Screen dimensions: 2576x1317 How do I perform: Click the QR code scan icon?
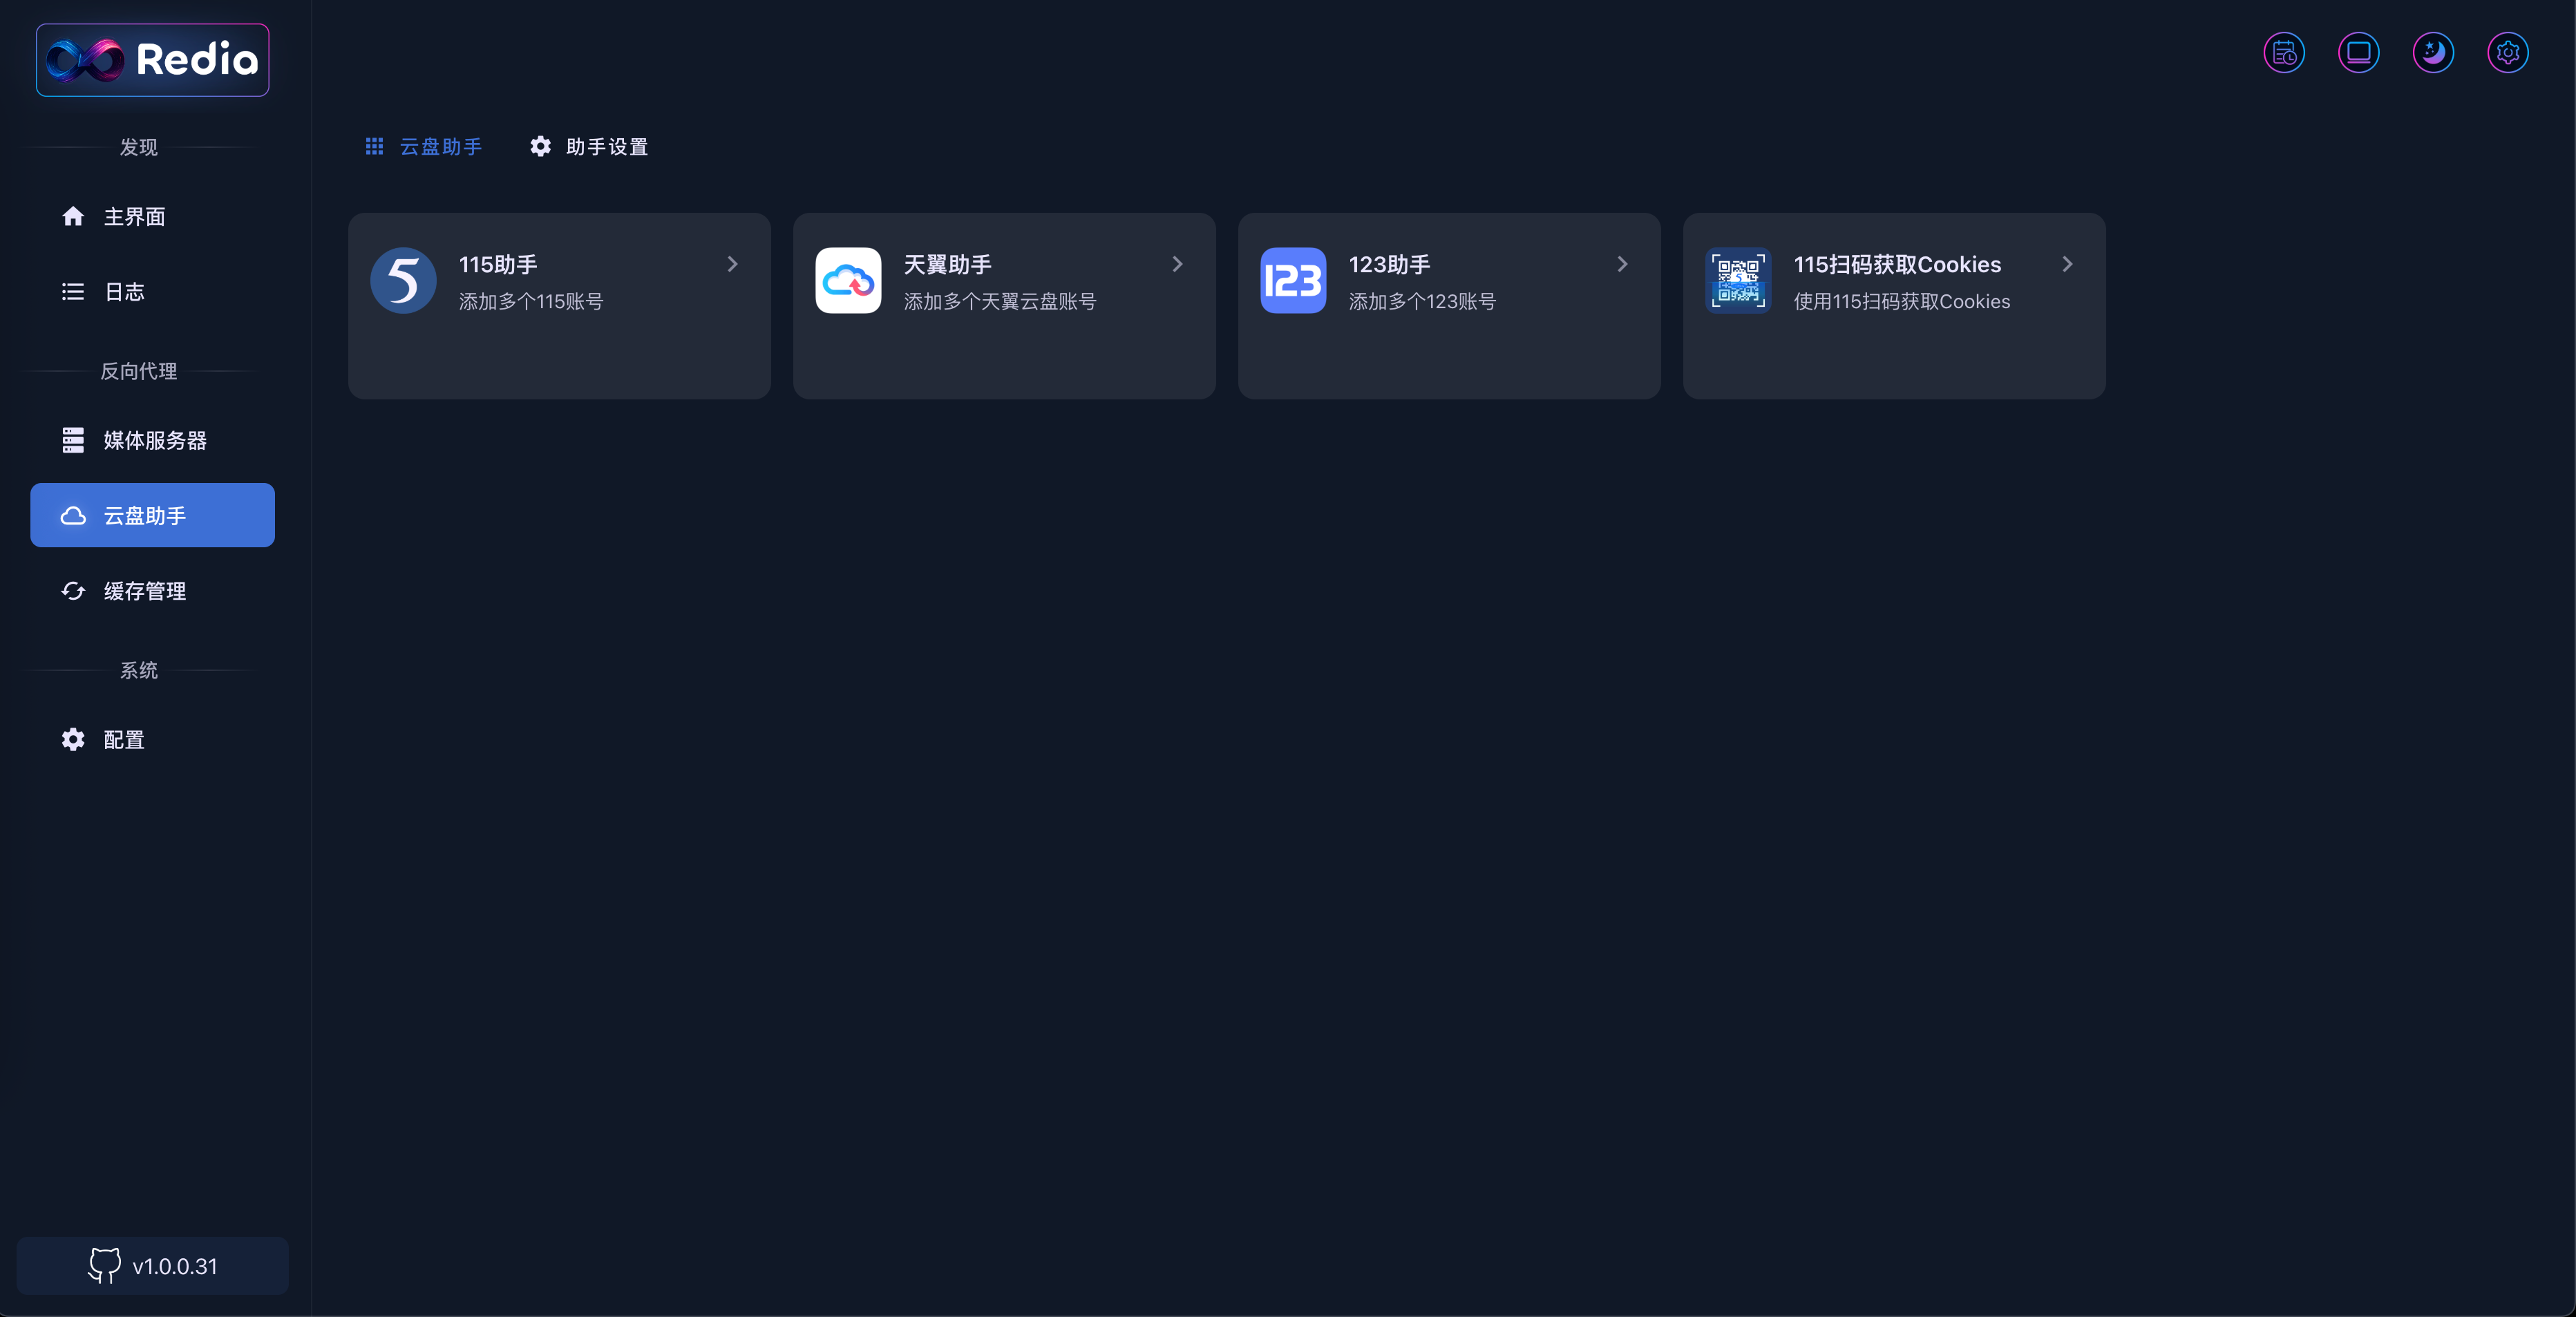[1738, 281]
